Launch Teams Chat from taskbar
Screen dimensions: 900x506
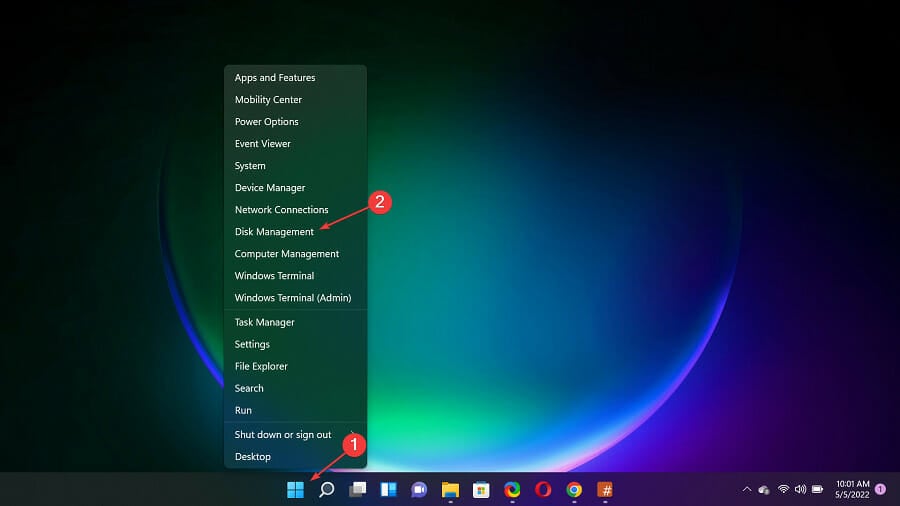(419, 489)
